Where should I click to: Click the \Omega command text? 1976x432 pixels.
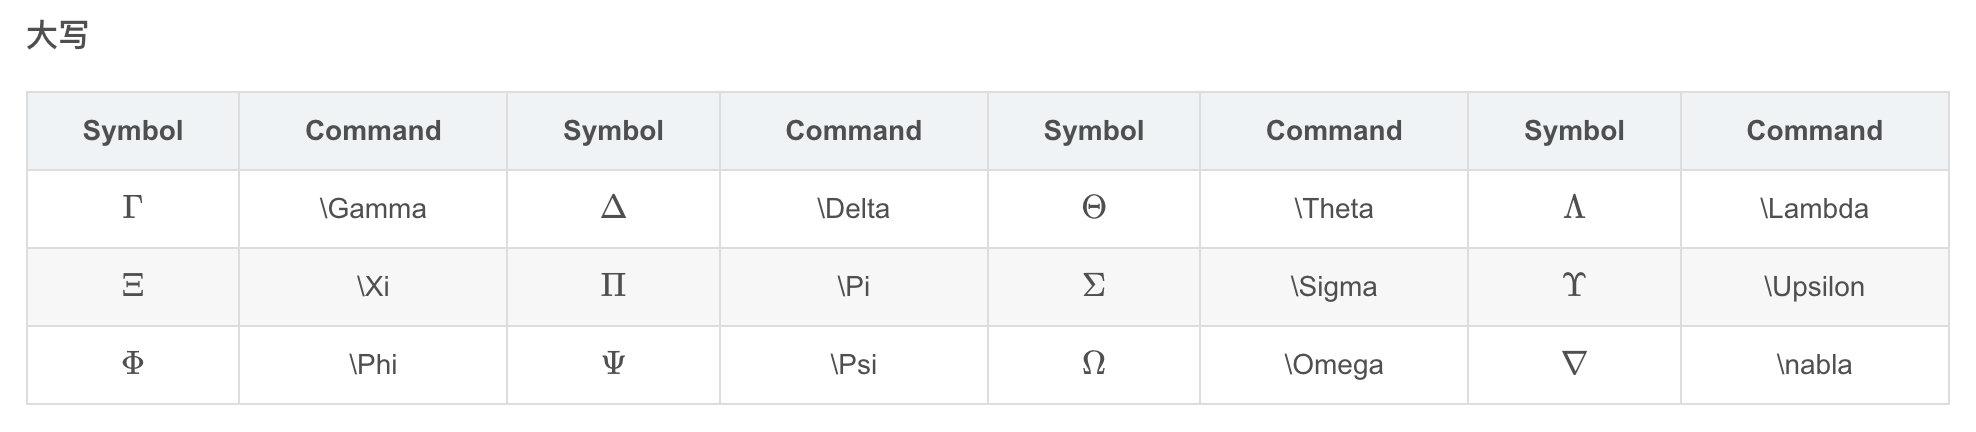(1333, 364)
